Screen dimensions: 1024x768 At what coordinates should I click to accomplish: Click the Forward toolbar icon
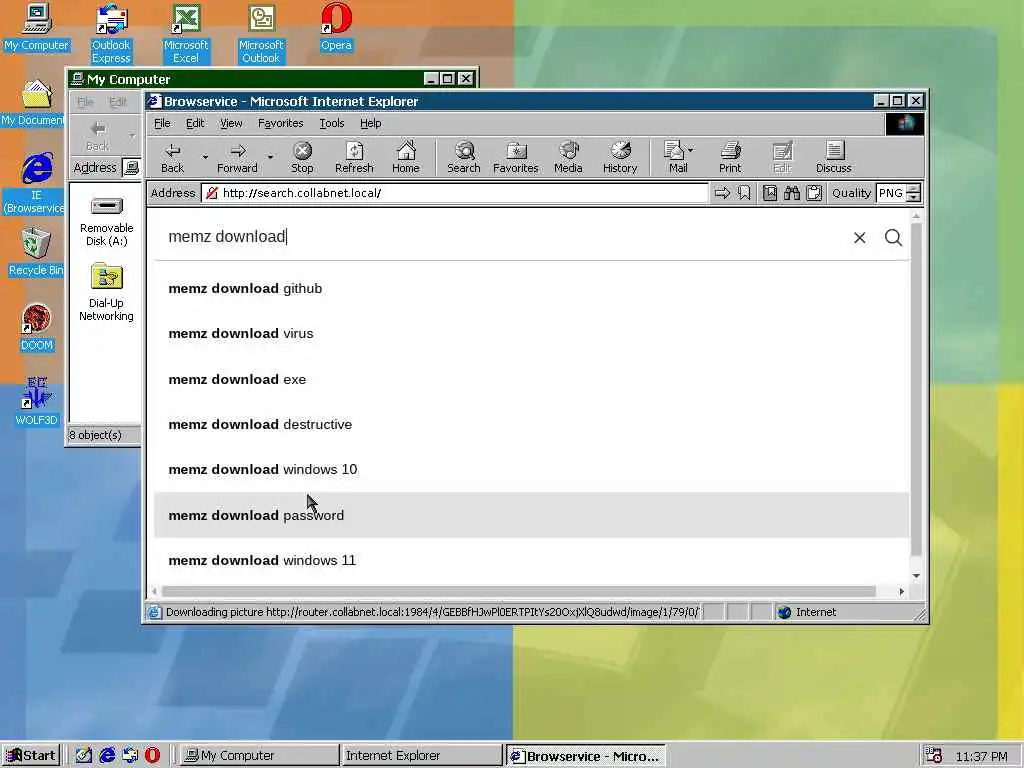pyautogui.click(x=238, y=158)
